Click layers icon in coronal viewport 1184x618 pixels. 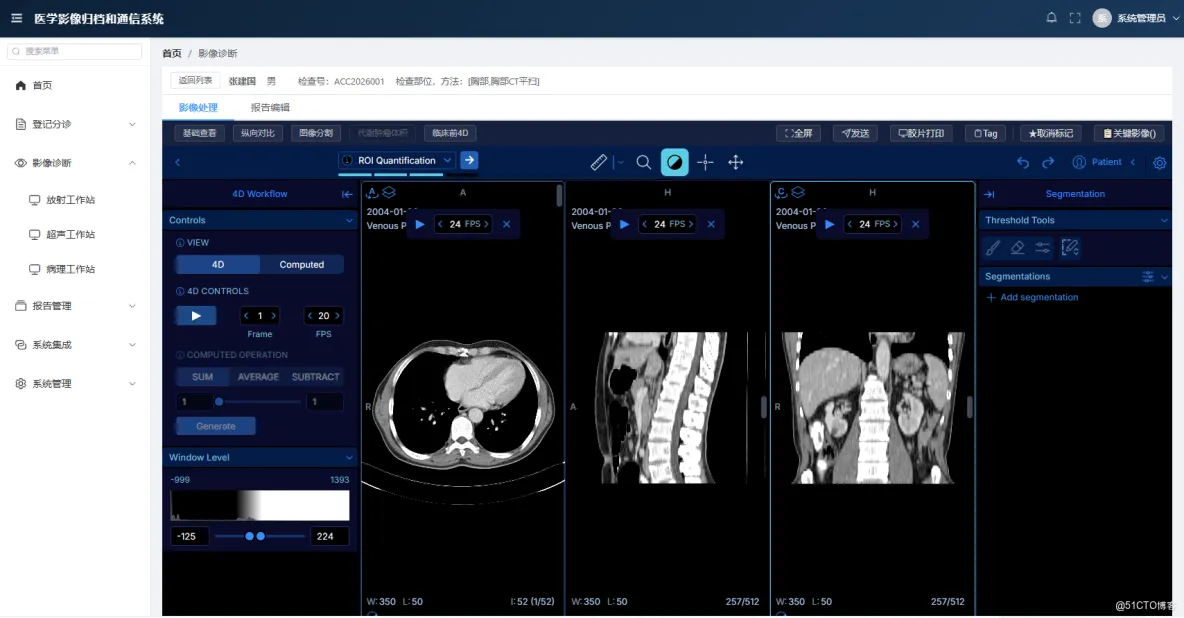coord(798,193)
